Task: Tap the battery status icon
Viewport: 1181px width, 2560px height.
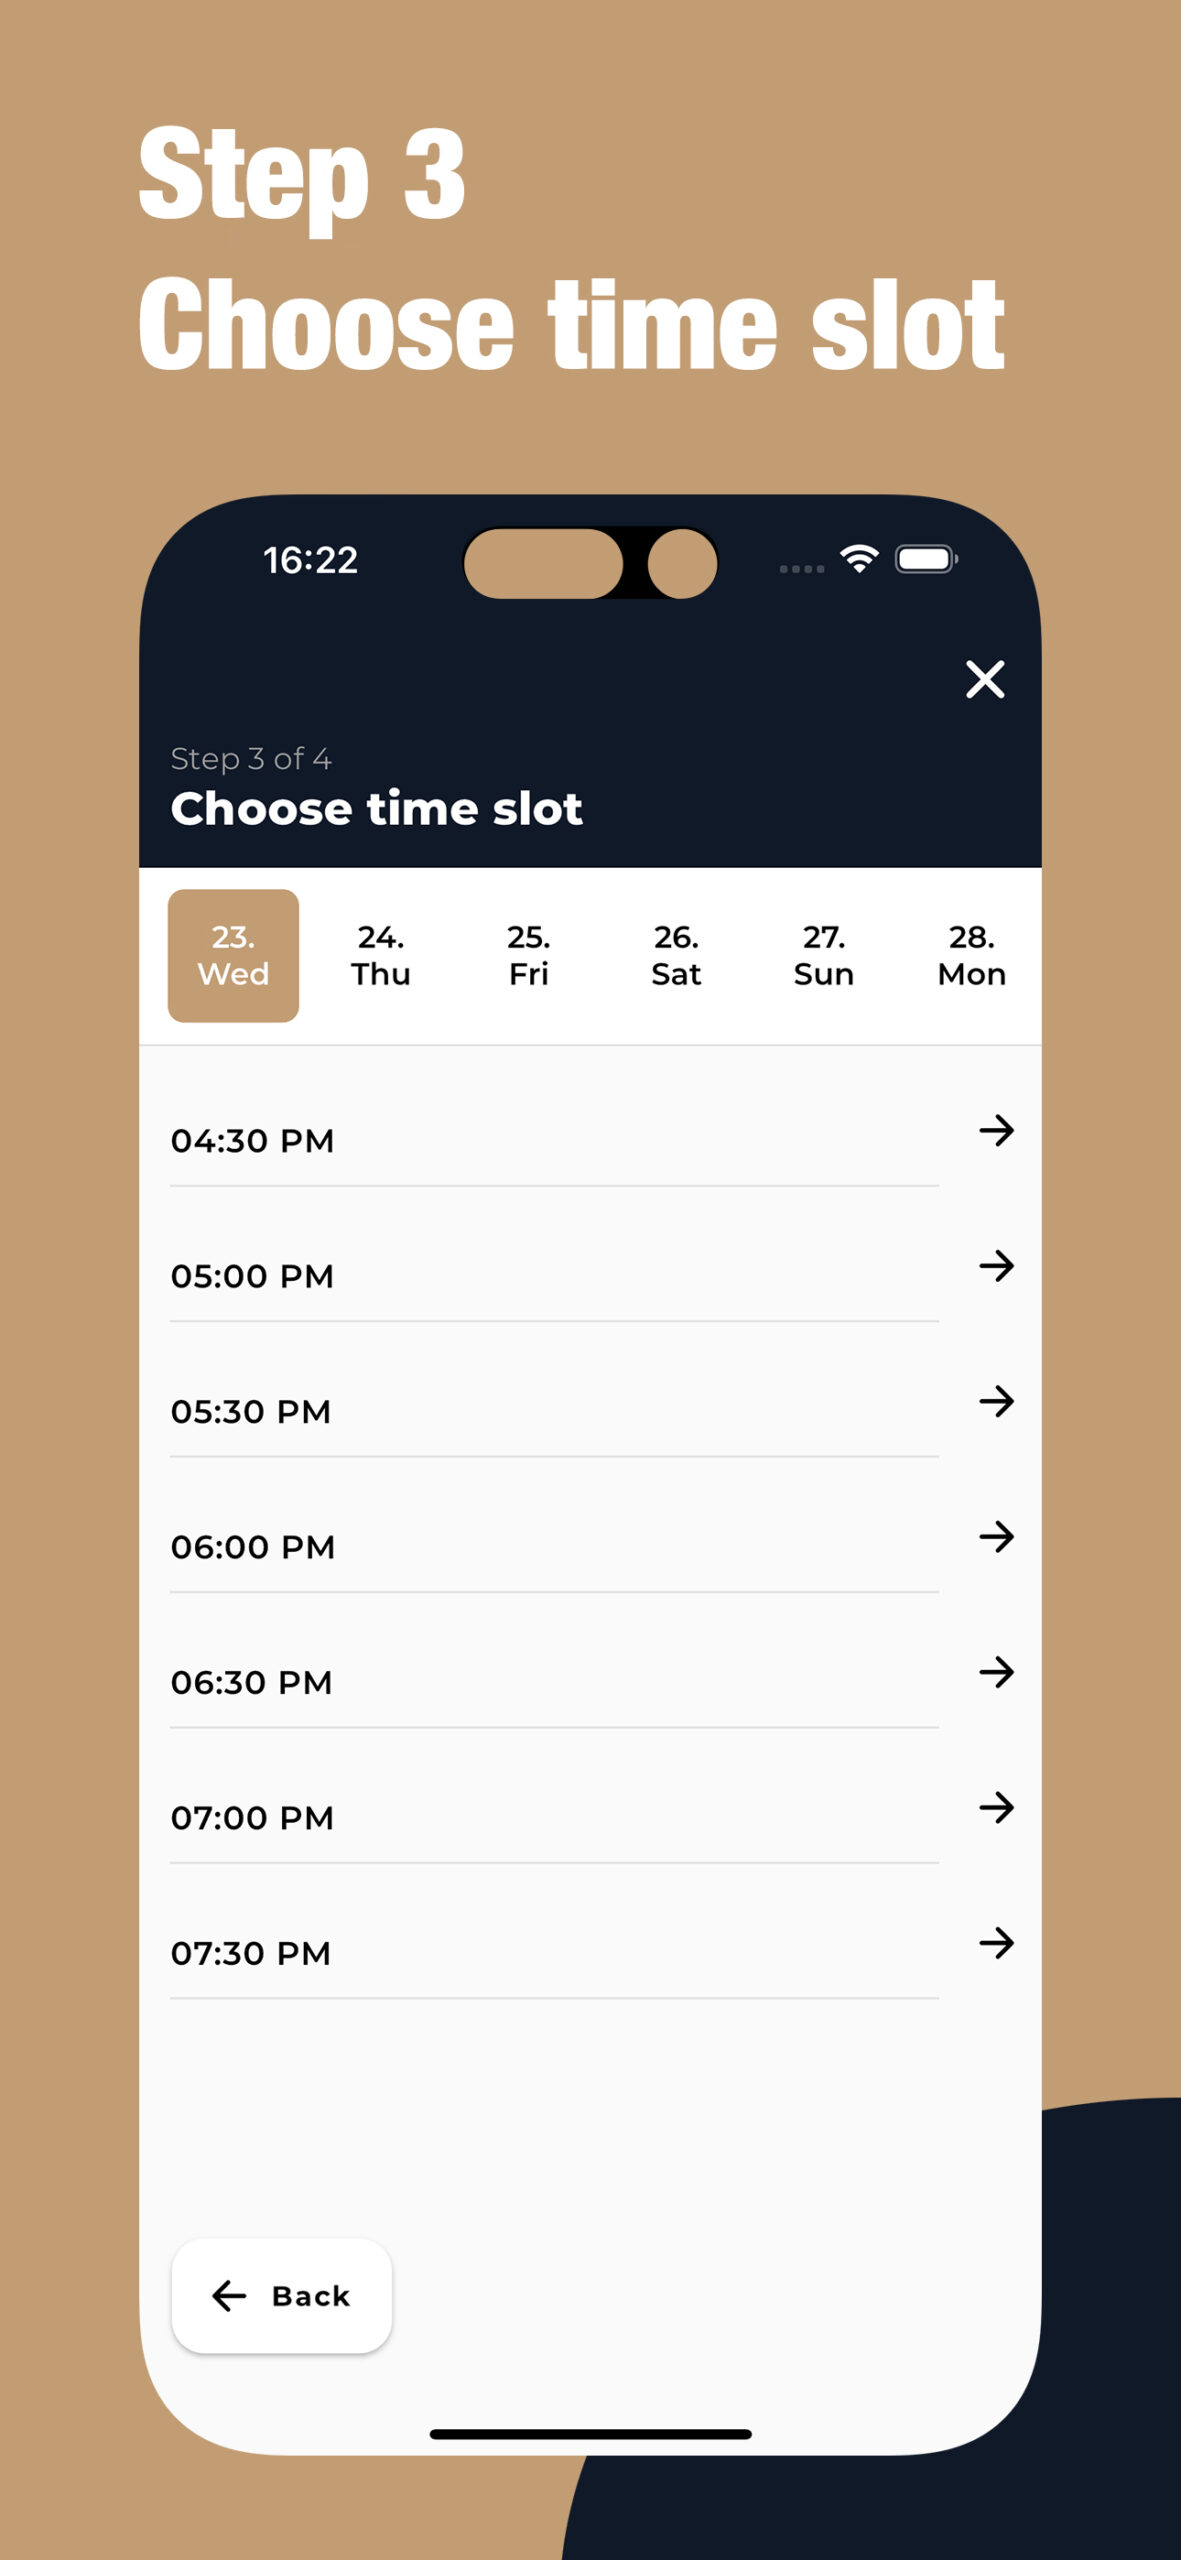Action: click(x=927, y=559)
